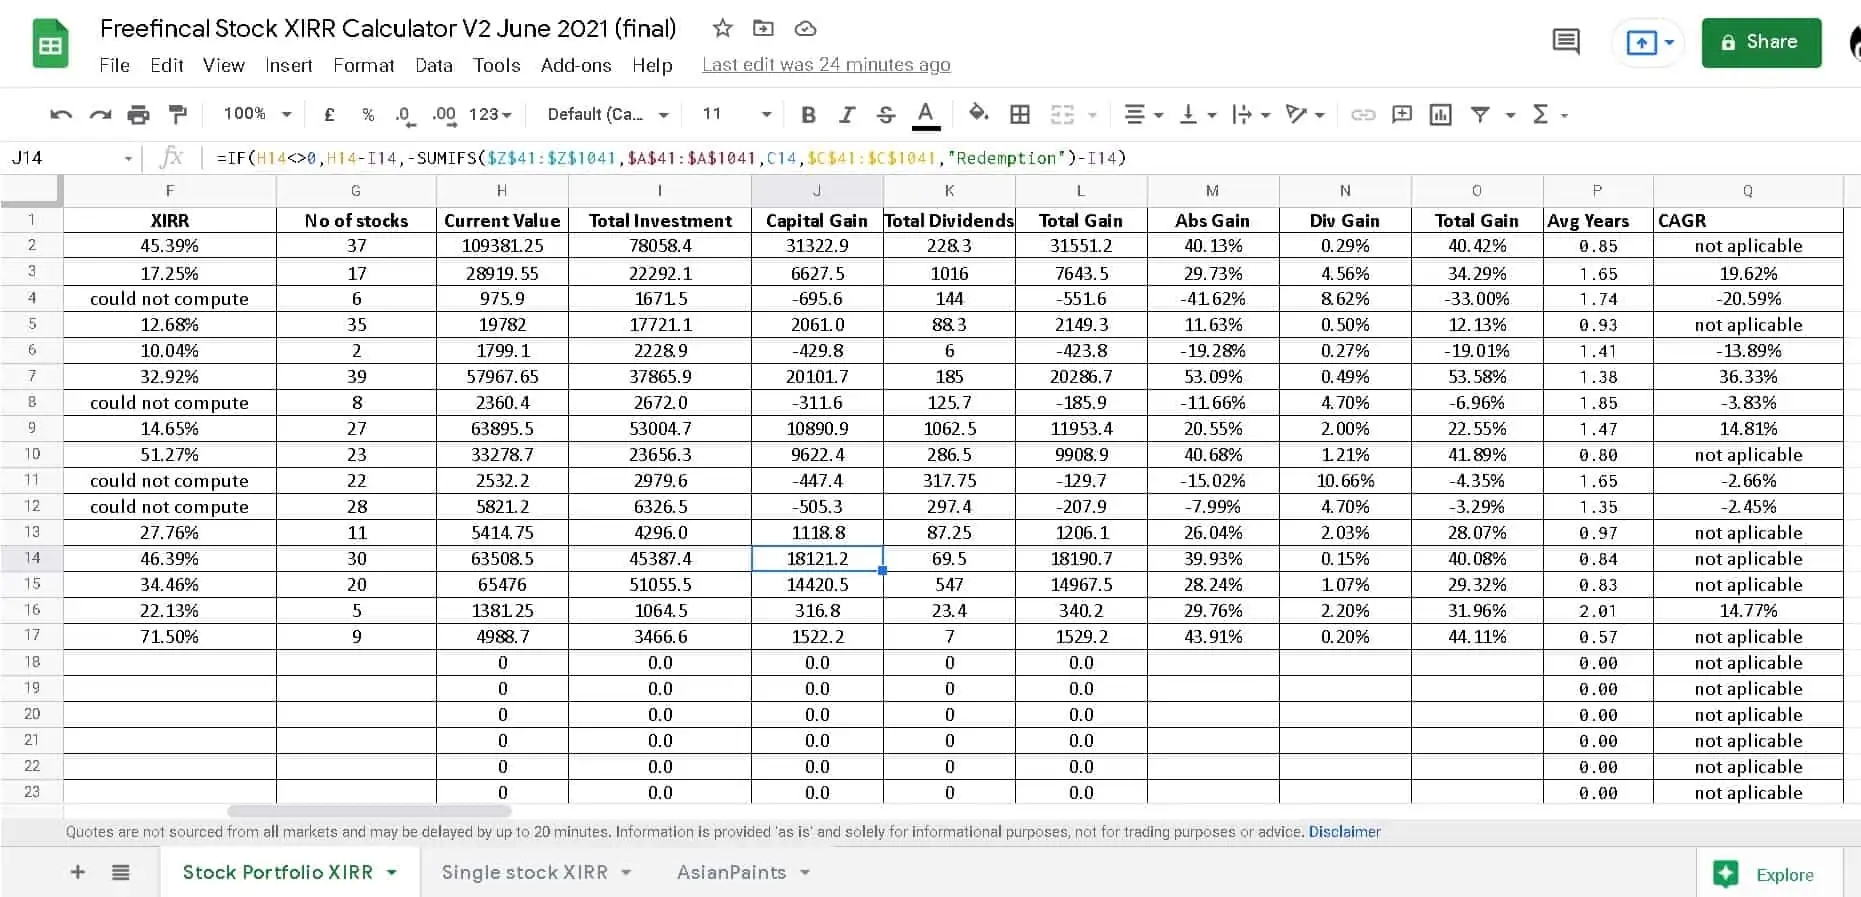This screenshot has height=897, width=1861.
Task: Open the View menu
Action: (x=223, y=65)
